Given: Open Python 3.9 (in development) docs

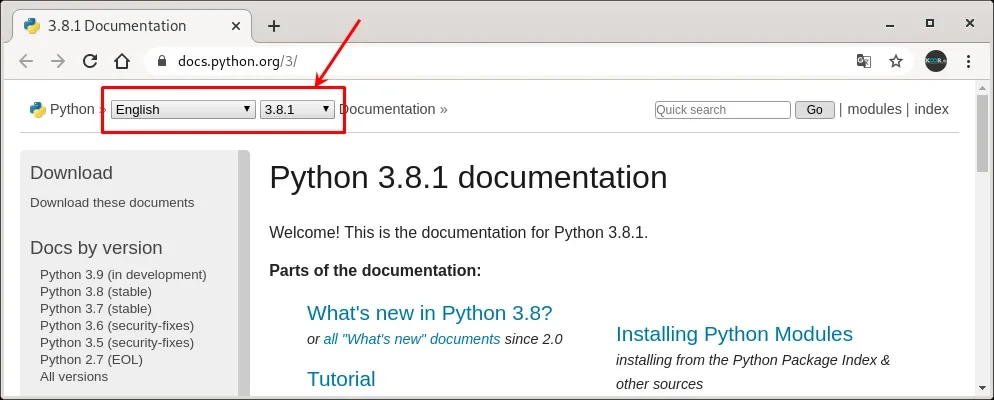Looking at the screenshot, I should pyautogui.click(x=123, y=274).
